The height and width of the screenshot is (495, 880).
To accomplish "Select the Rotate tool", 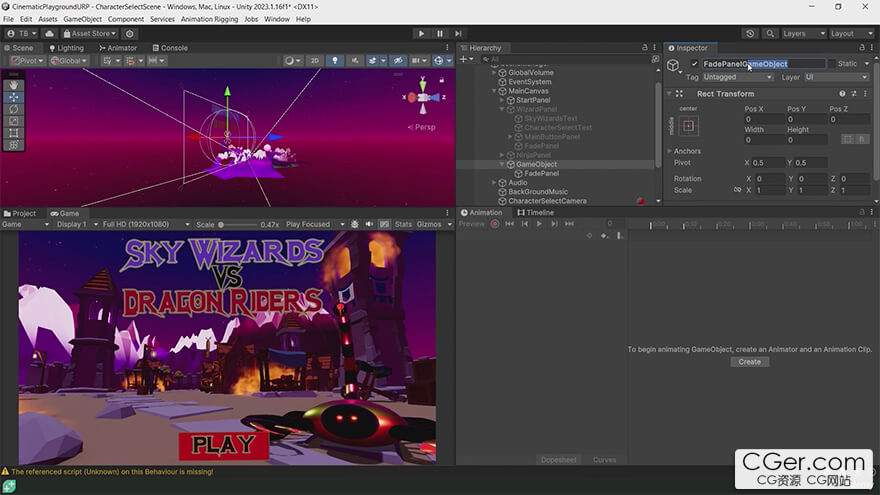I will click(x=13, y=109).
